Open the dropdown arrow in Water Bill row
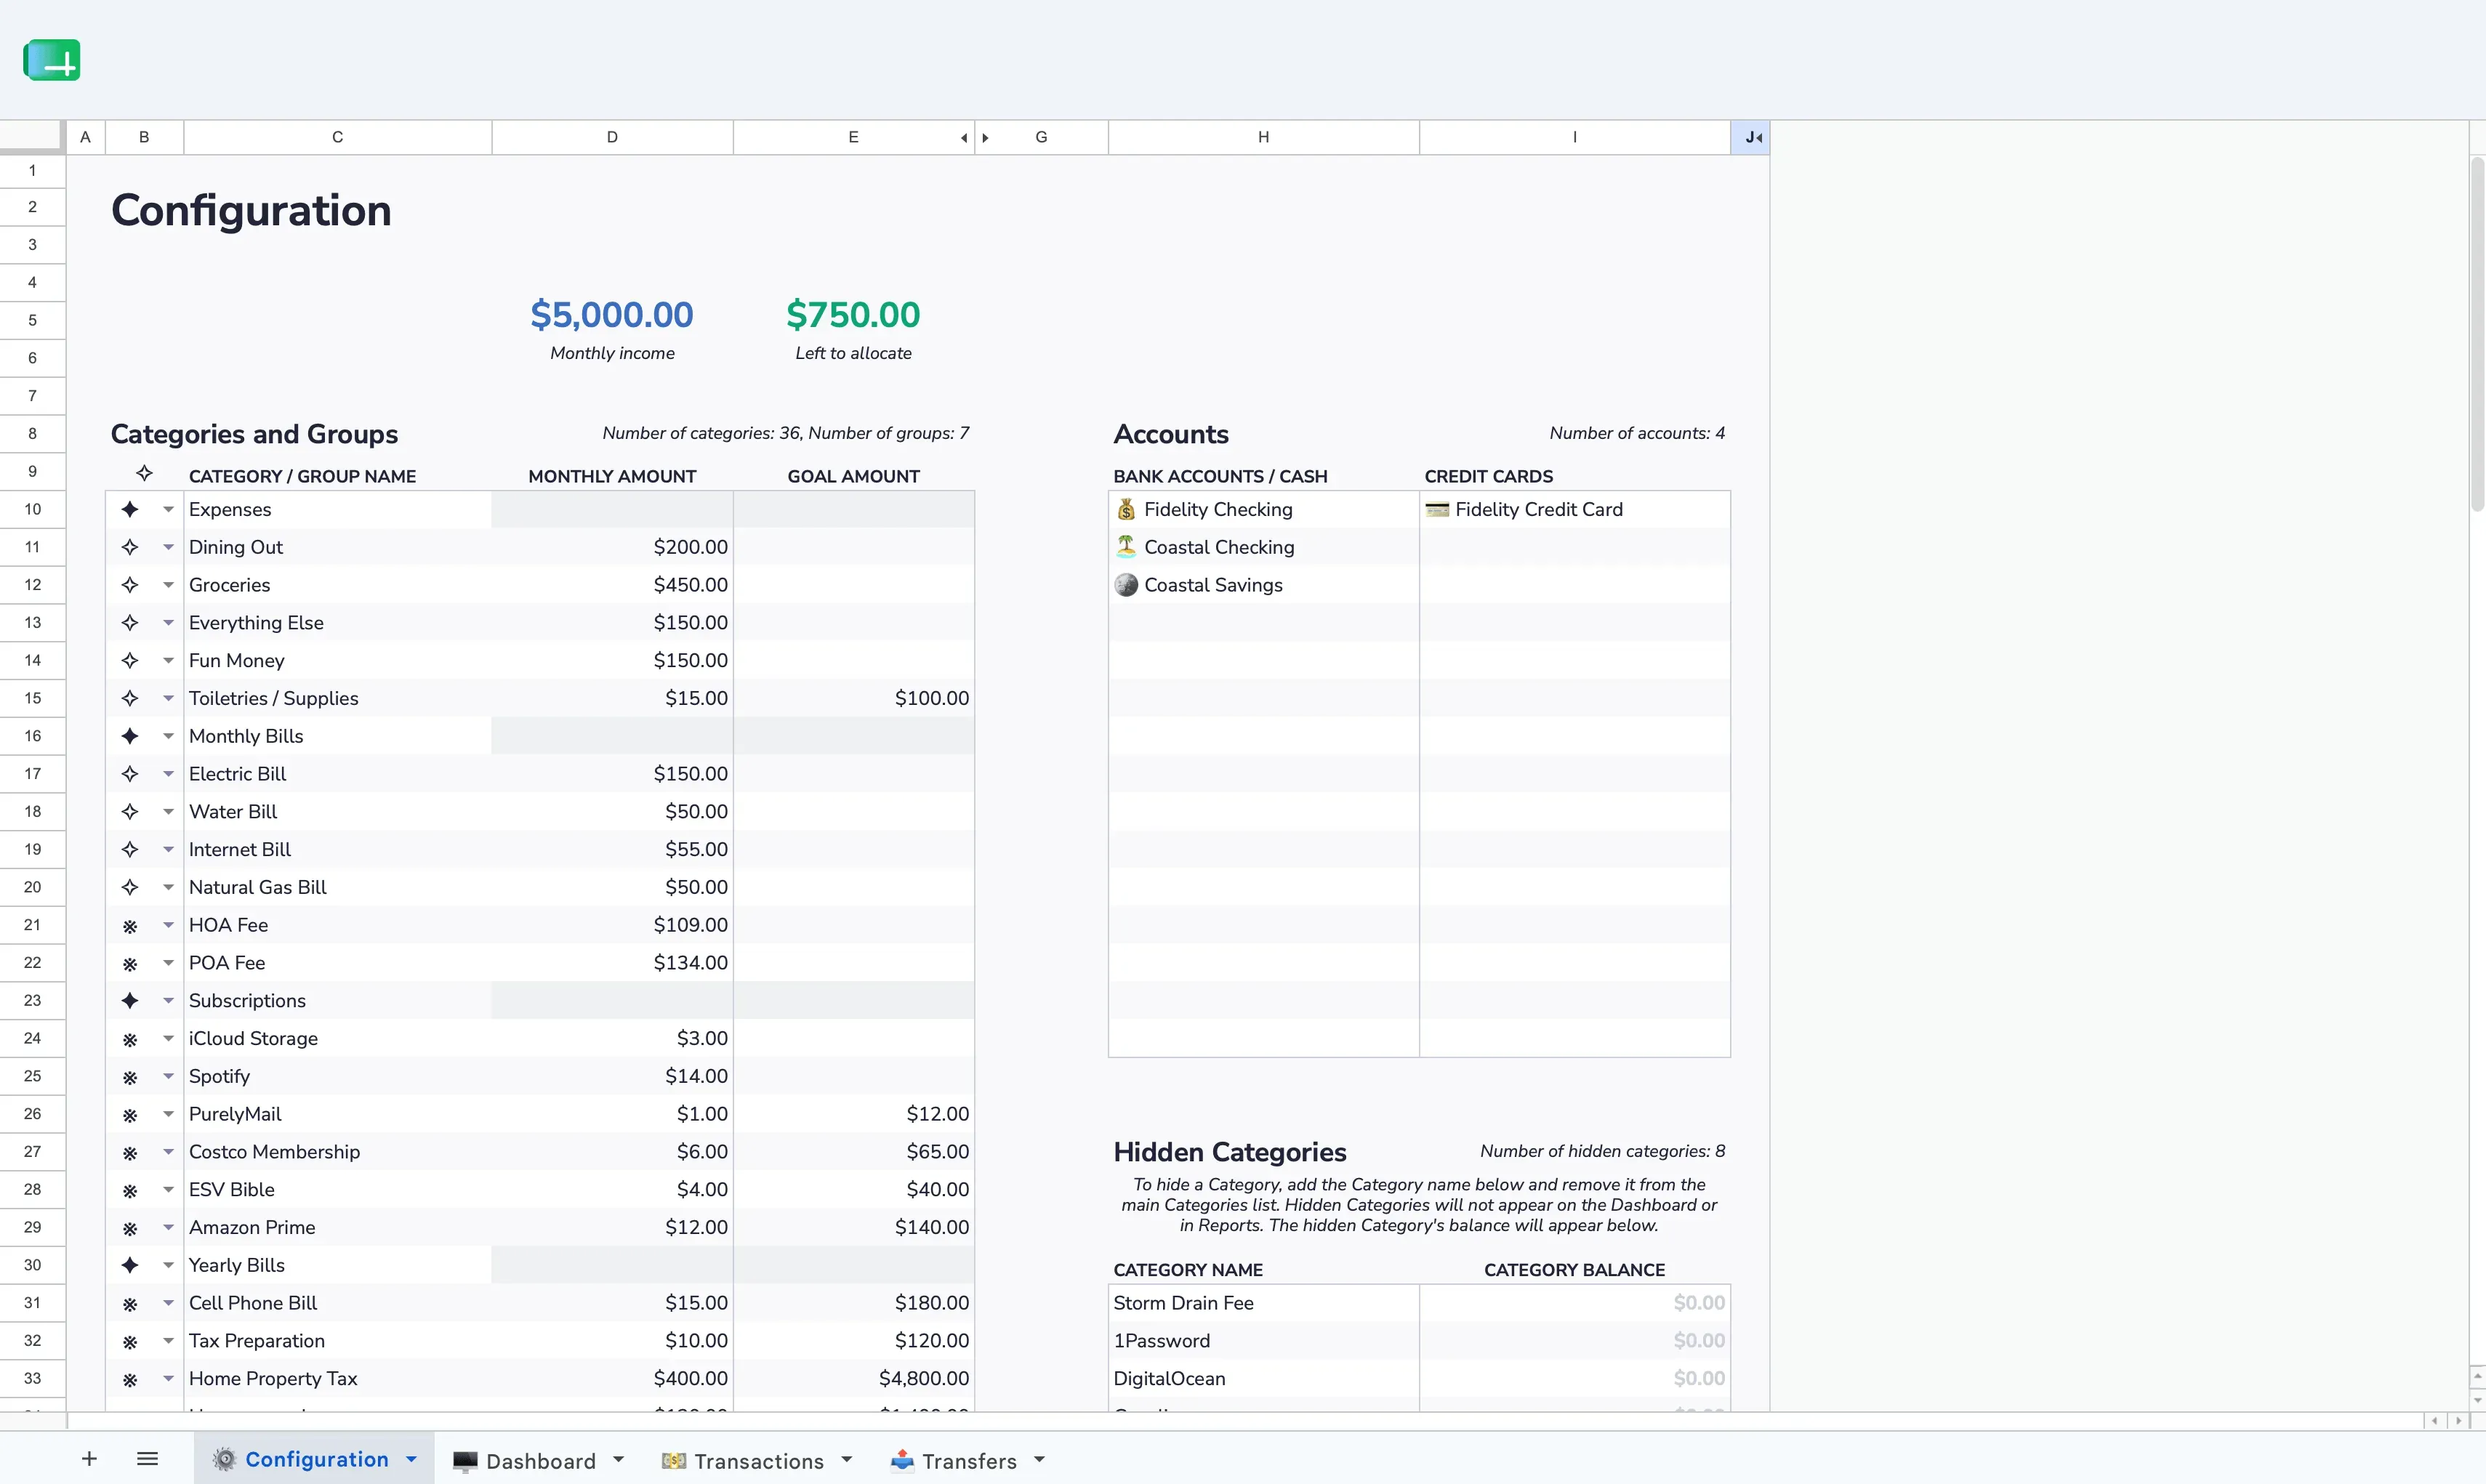 168,811
